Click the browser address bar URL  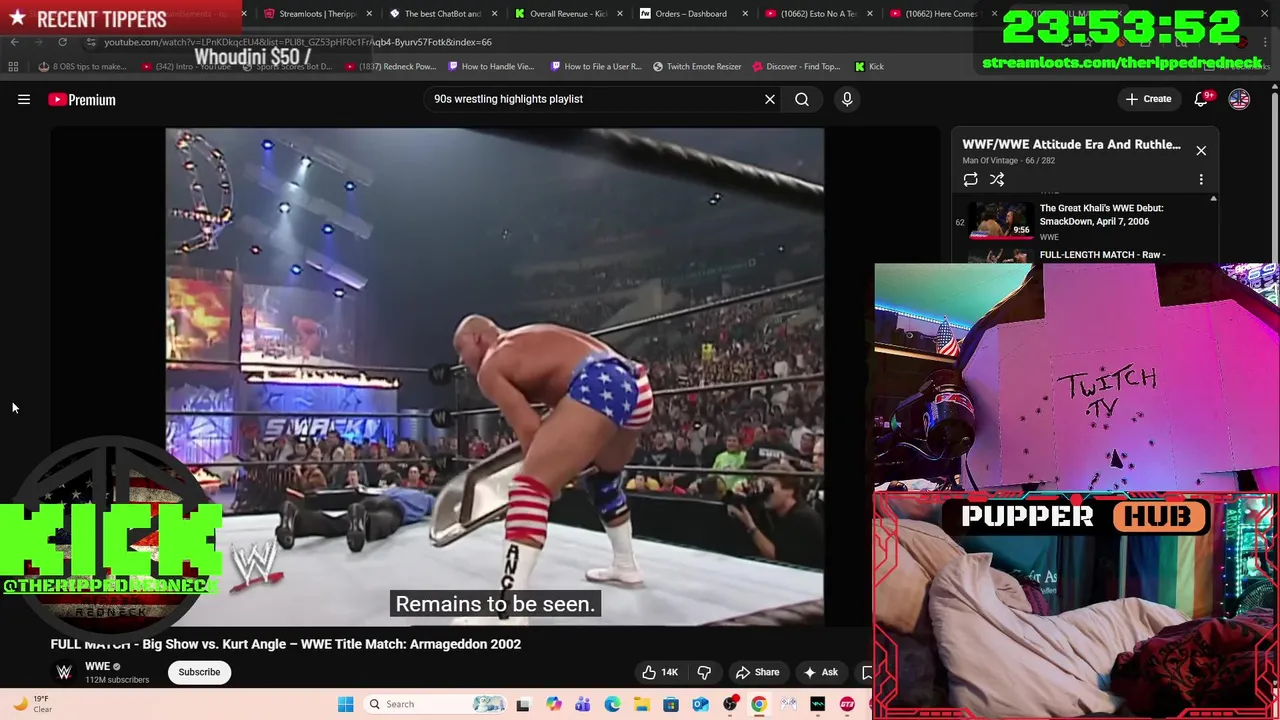point(298,42)
